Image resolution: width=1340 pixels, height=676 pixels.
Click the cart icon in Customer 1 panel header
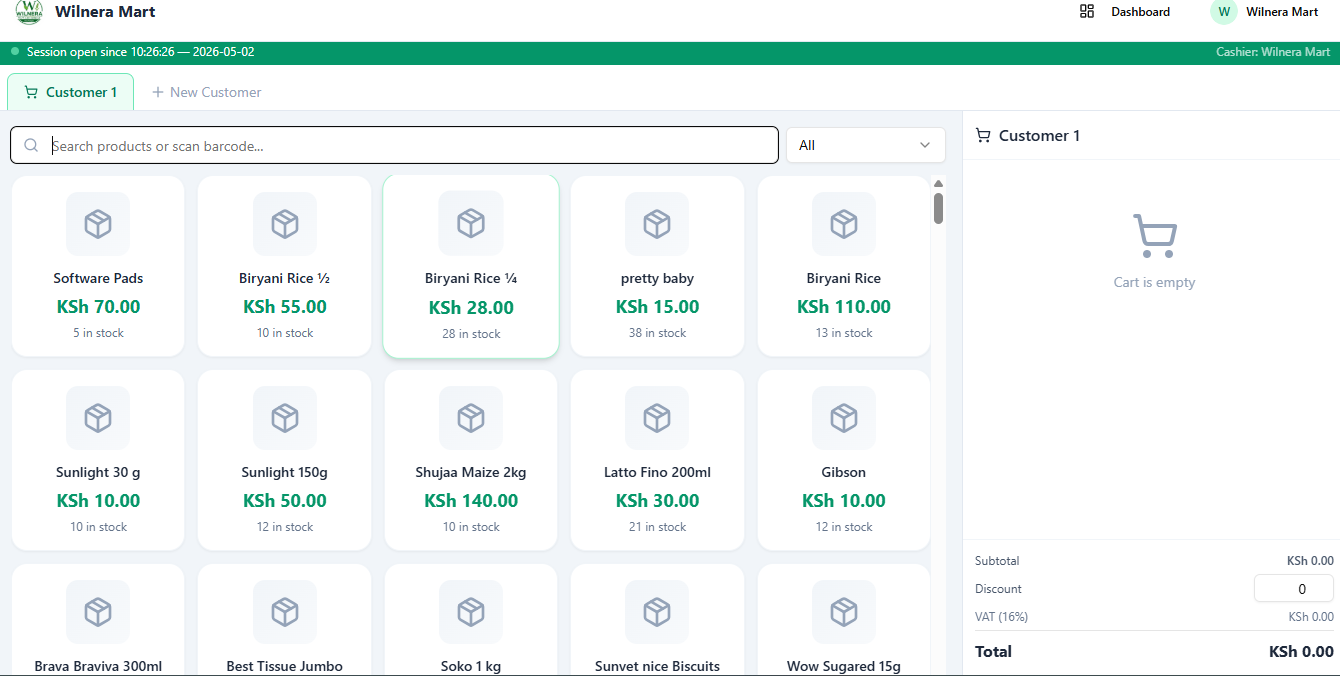(x=983, y=135)
